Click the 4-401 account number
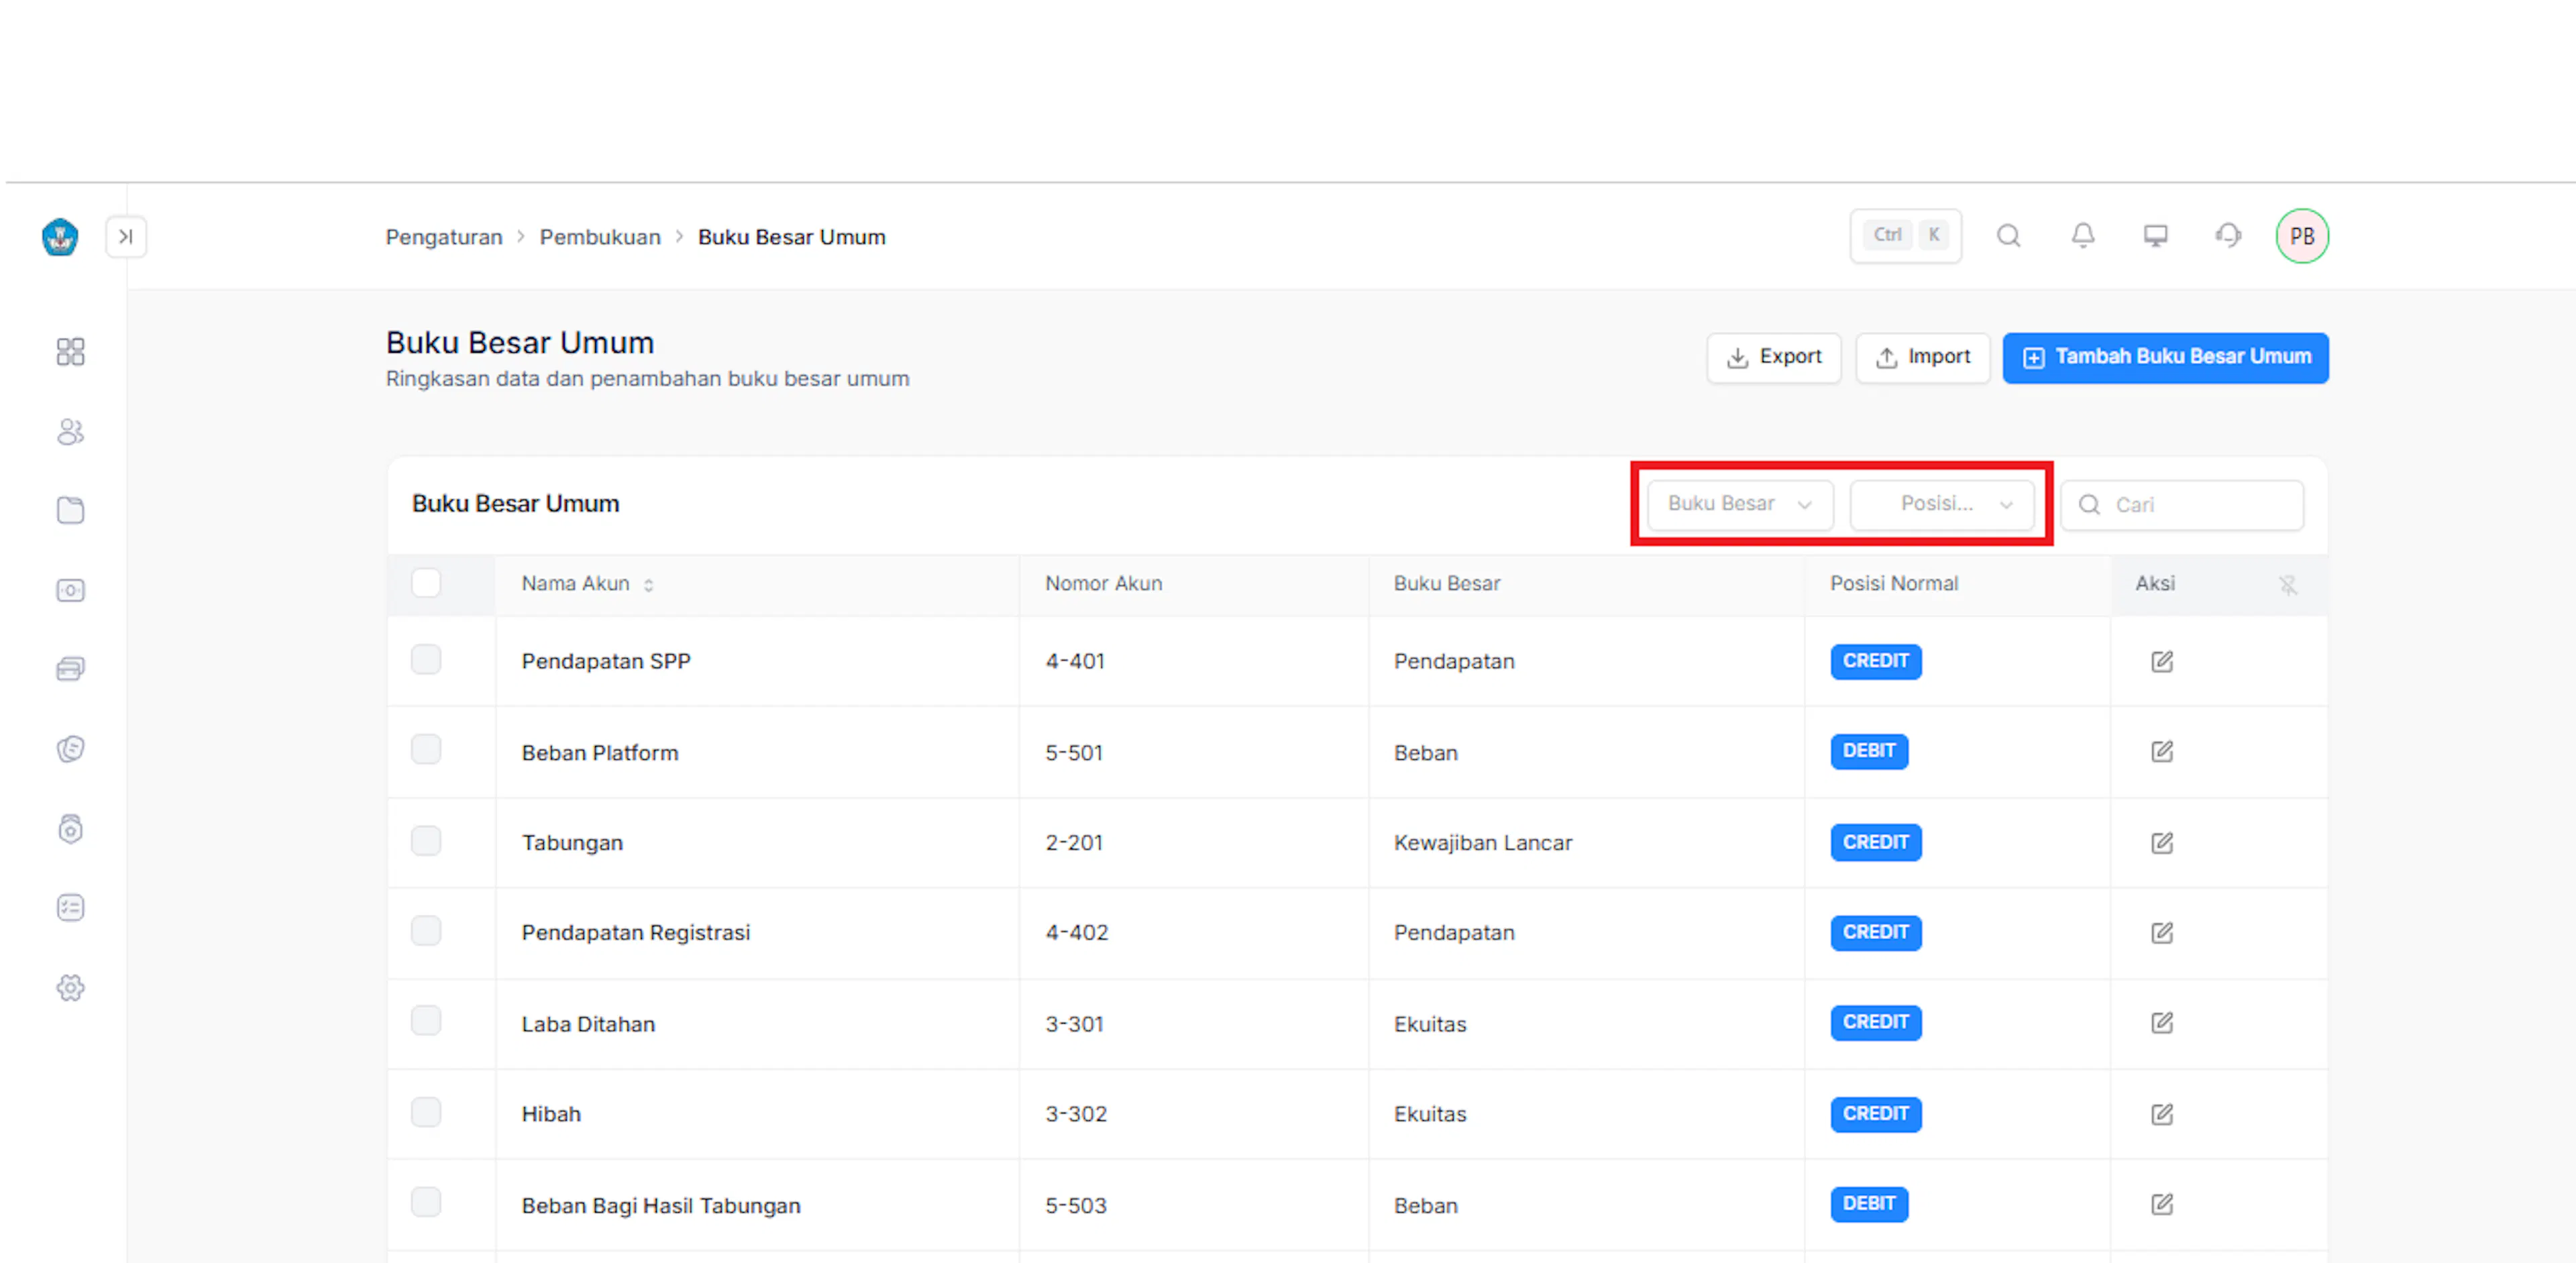The image size is (2576, 1263). (x=1075, y=661)
